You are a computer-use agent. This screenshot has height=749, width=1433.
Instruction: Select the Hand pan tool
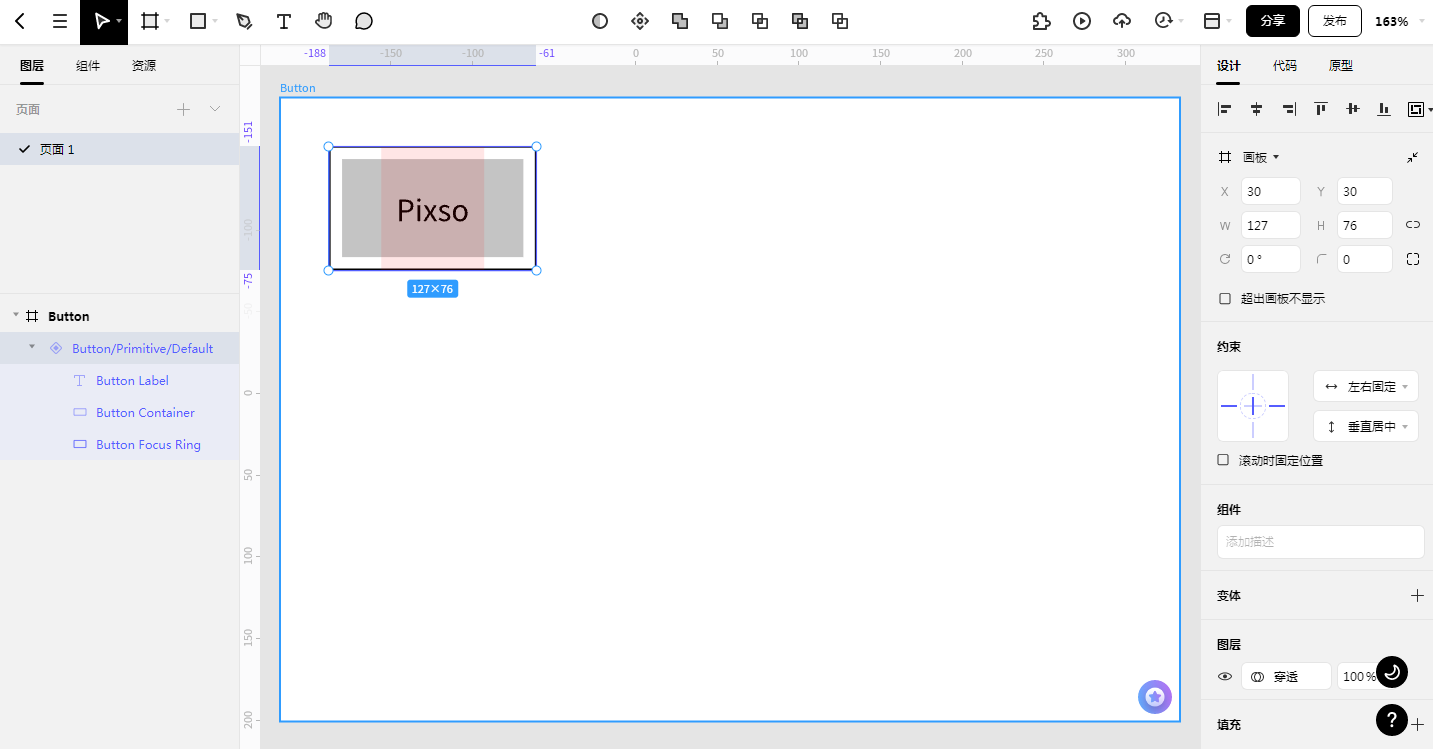coord(323,21)
